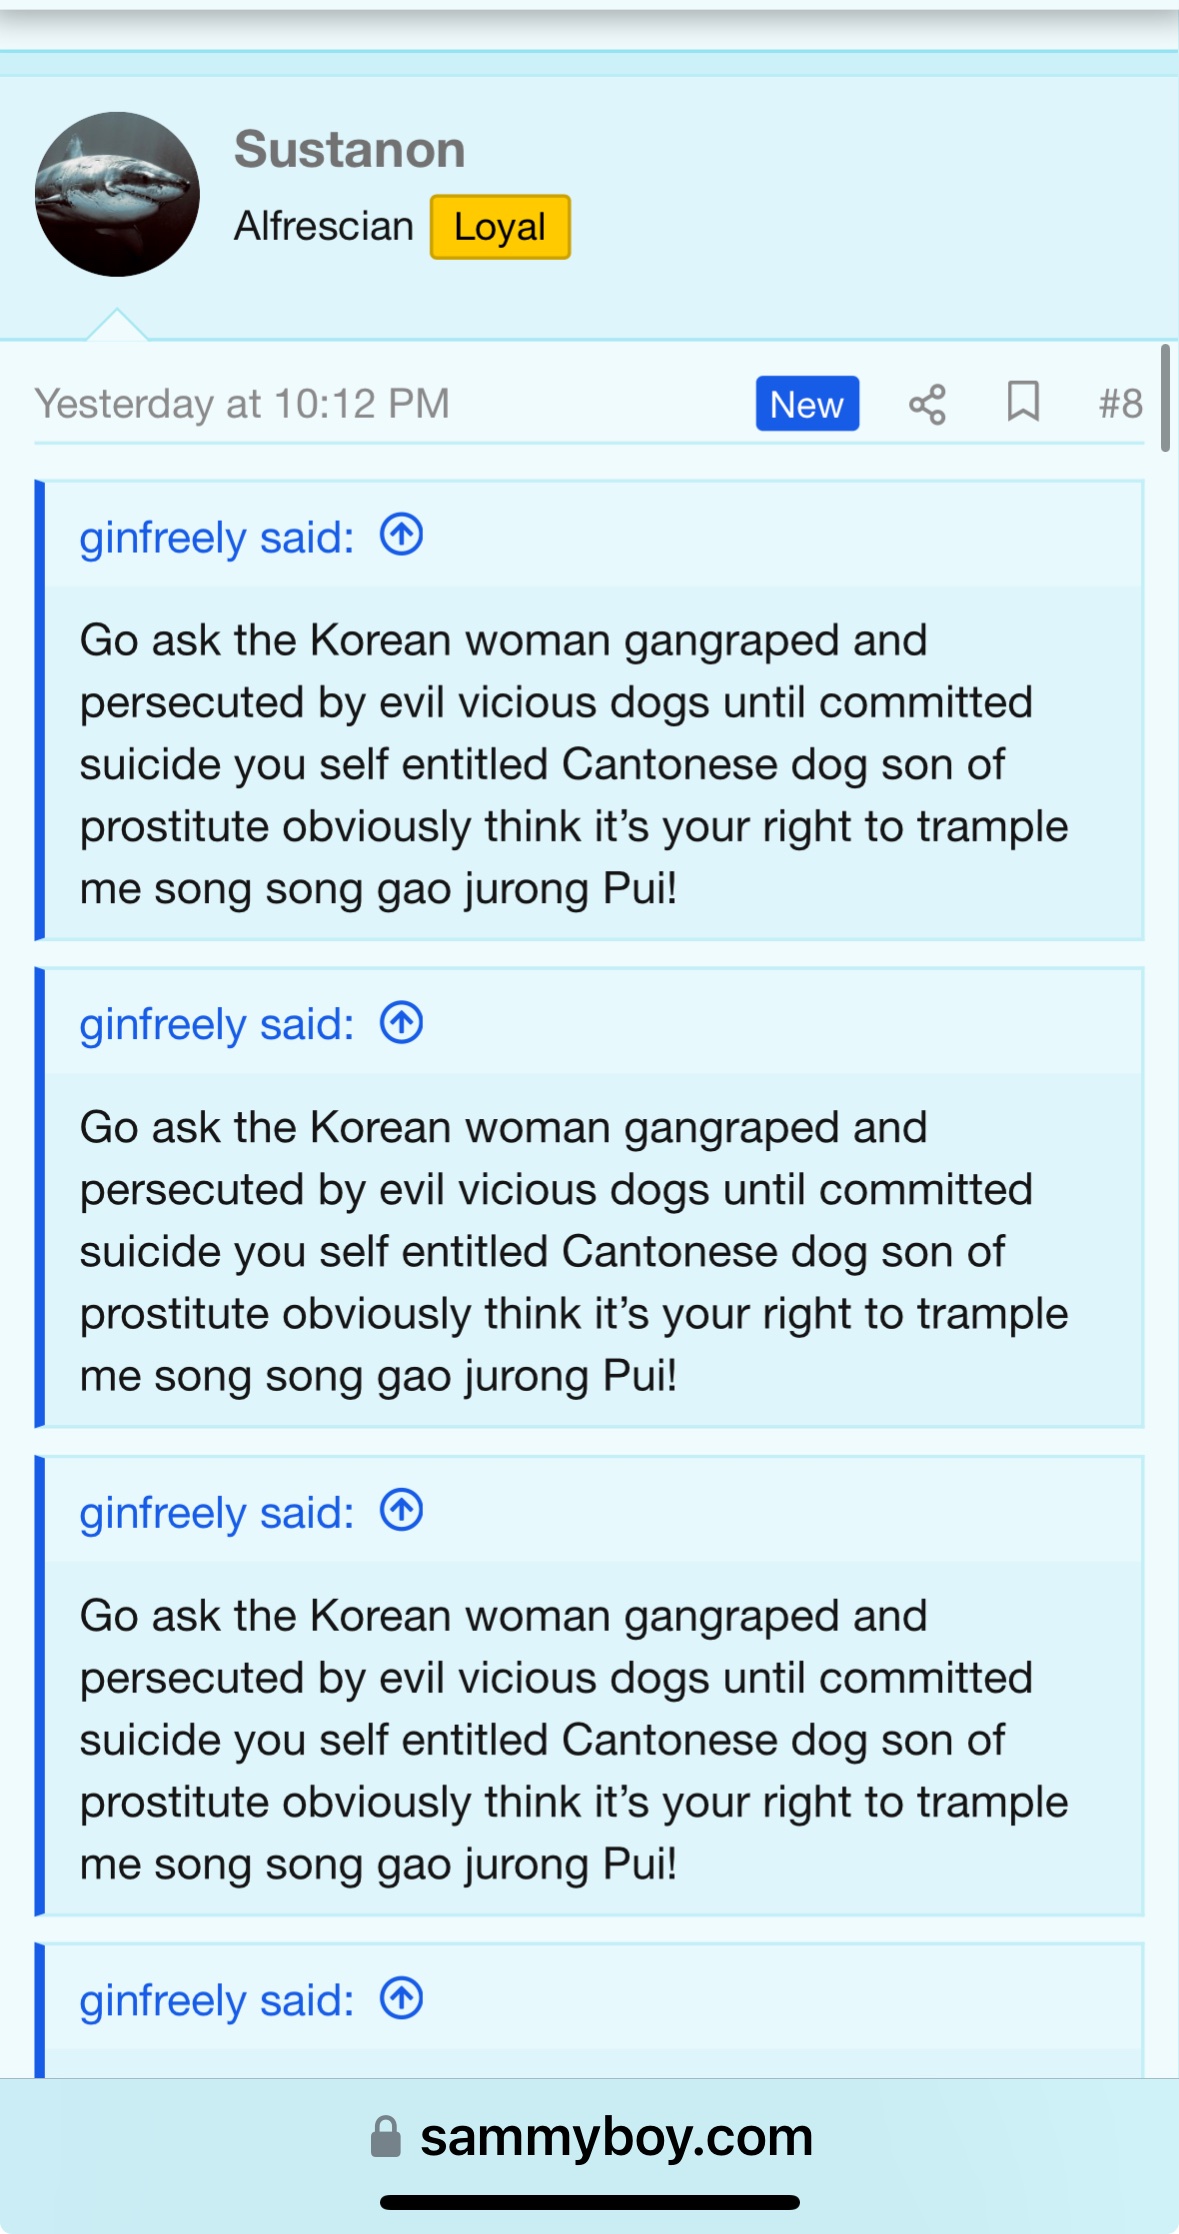1179x2234 pixels.
Task: Tap the share icon on post #8
Action: 927,405
